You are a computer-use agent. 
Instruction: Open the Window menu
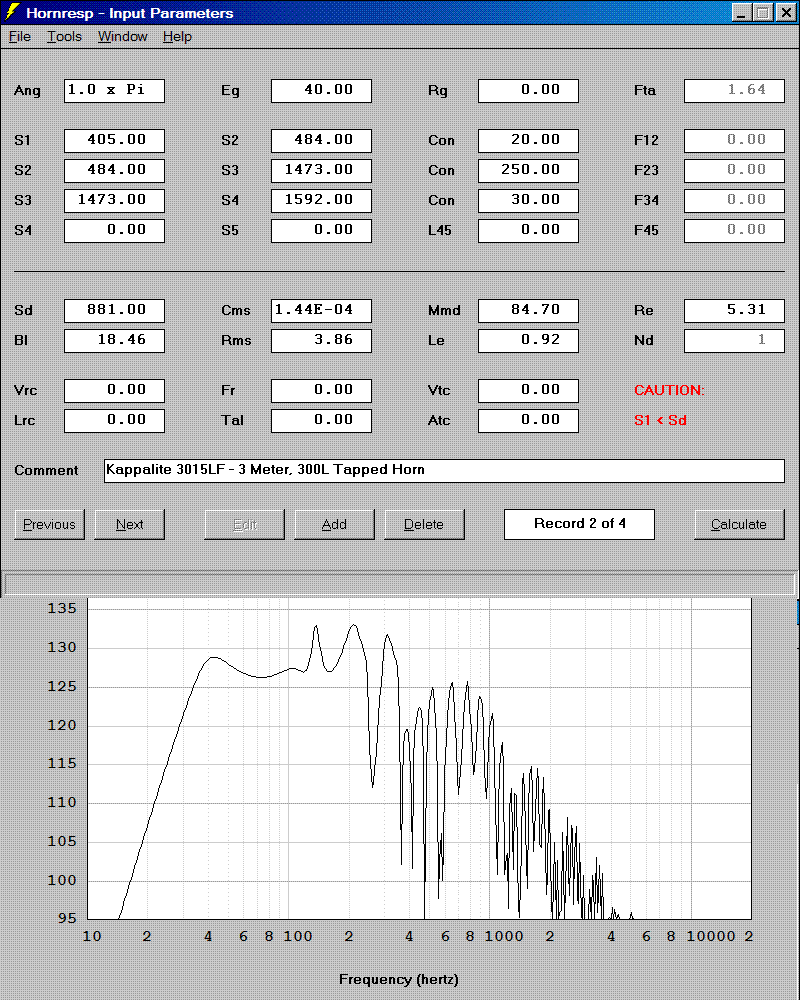pos(122,37)
